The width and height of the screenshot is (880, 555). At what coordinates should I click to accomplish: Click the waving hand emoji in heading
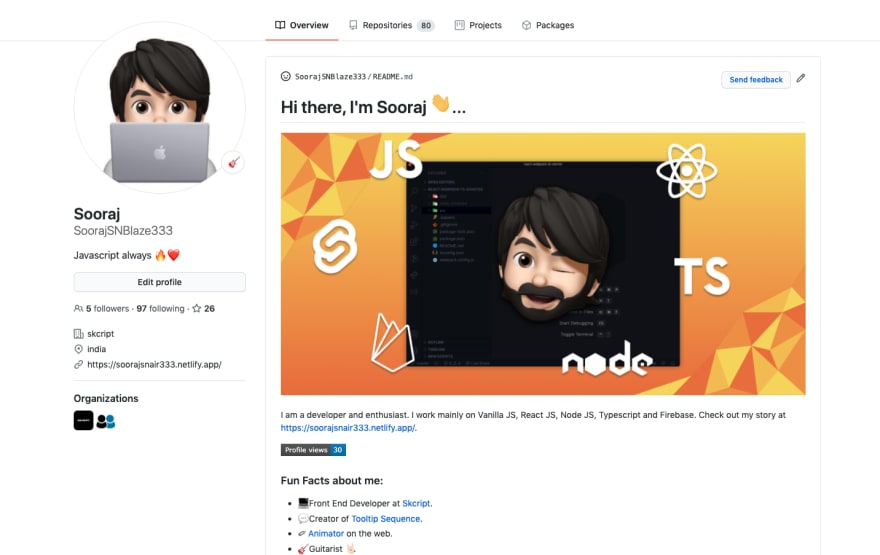(x=441, y=103)
